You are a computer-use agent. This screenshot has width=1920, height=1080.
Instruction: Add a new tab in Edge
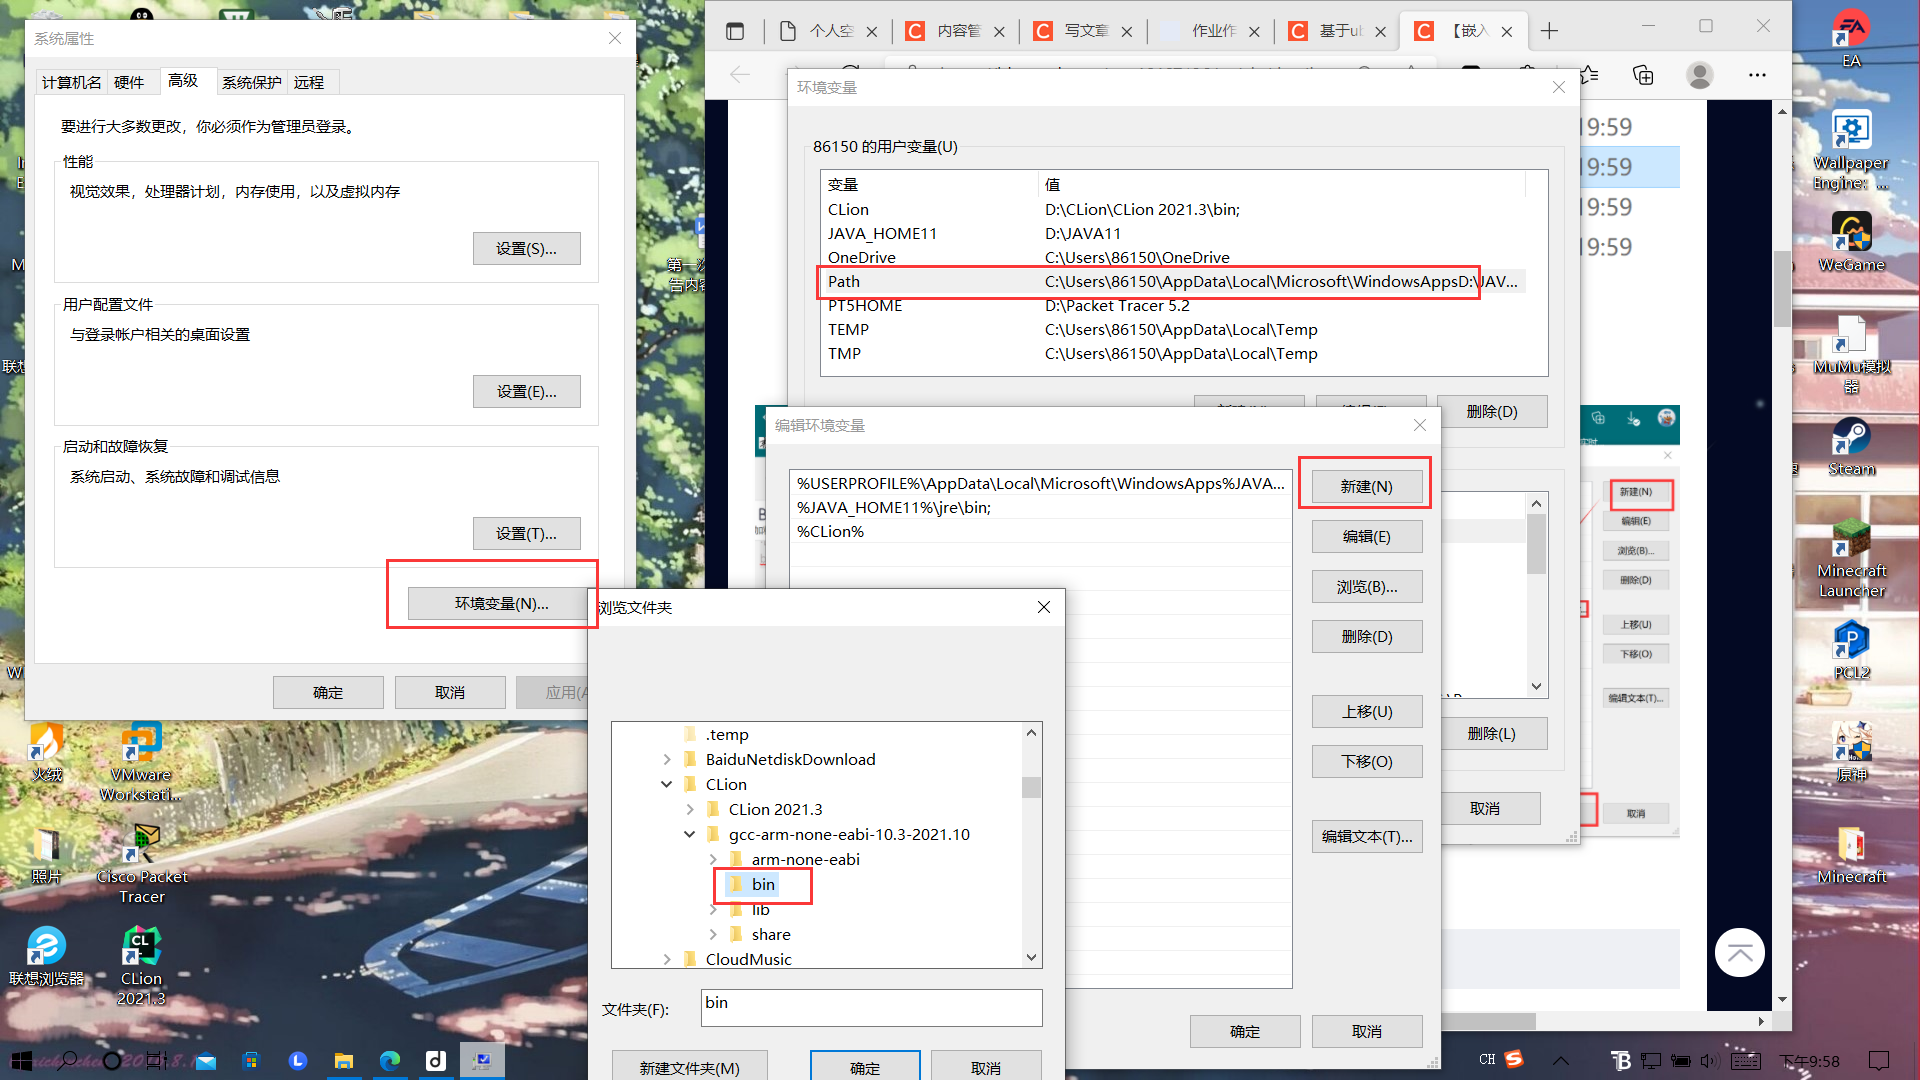1549,31
